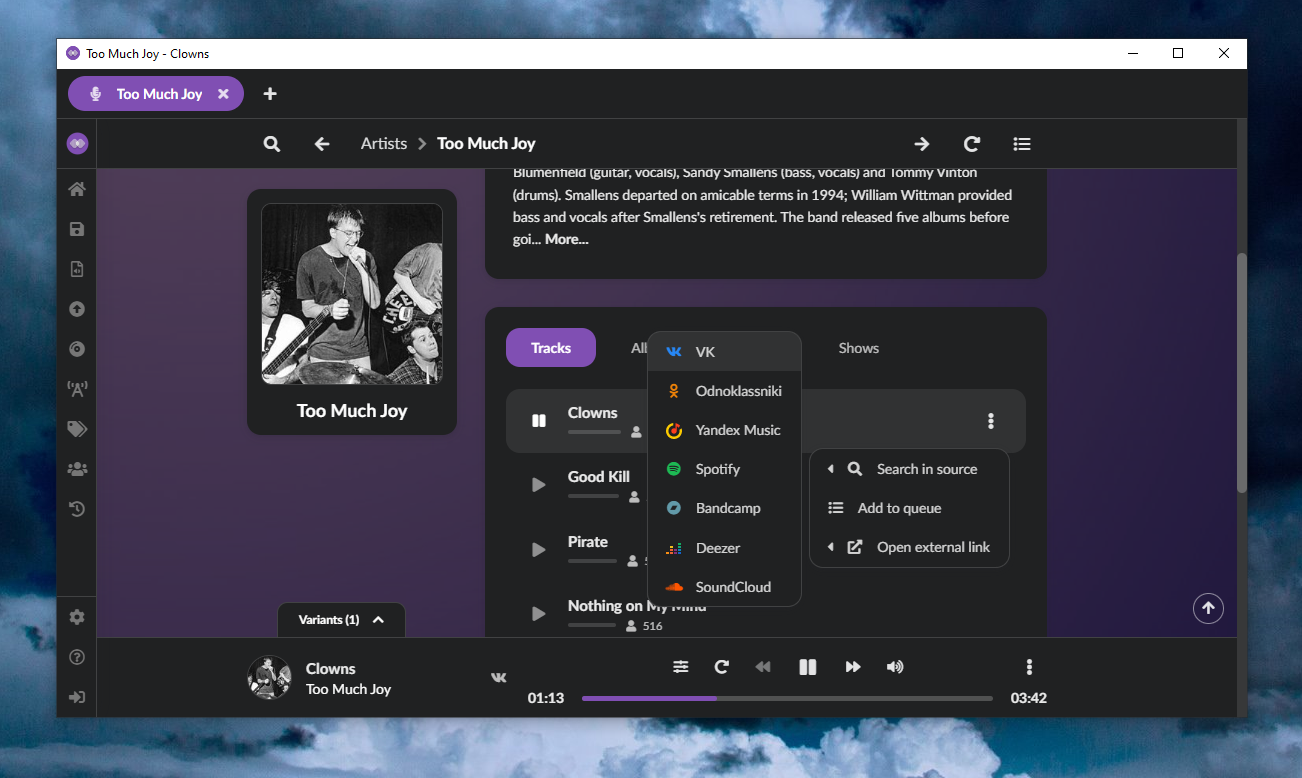Click the album thumbnail in the player bar

point(269,678)
